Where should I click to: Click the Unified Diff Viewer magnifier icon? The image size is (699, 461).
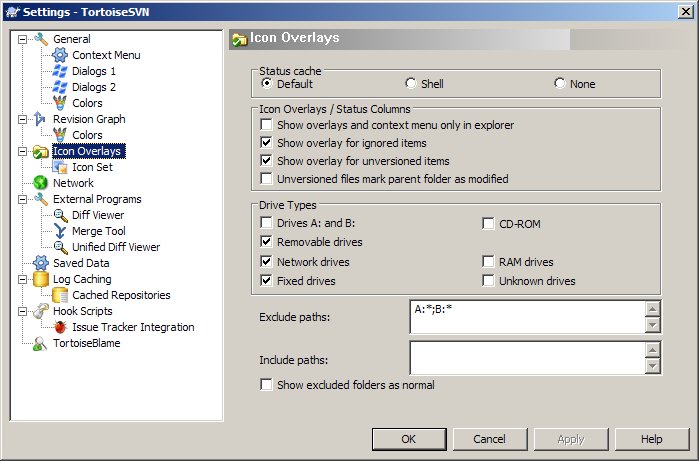[60, 247]
